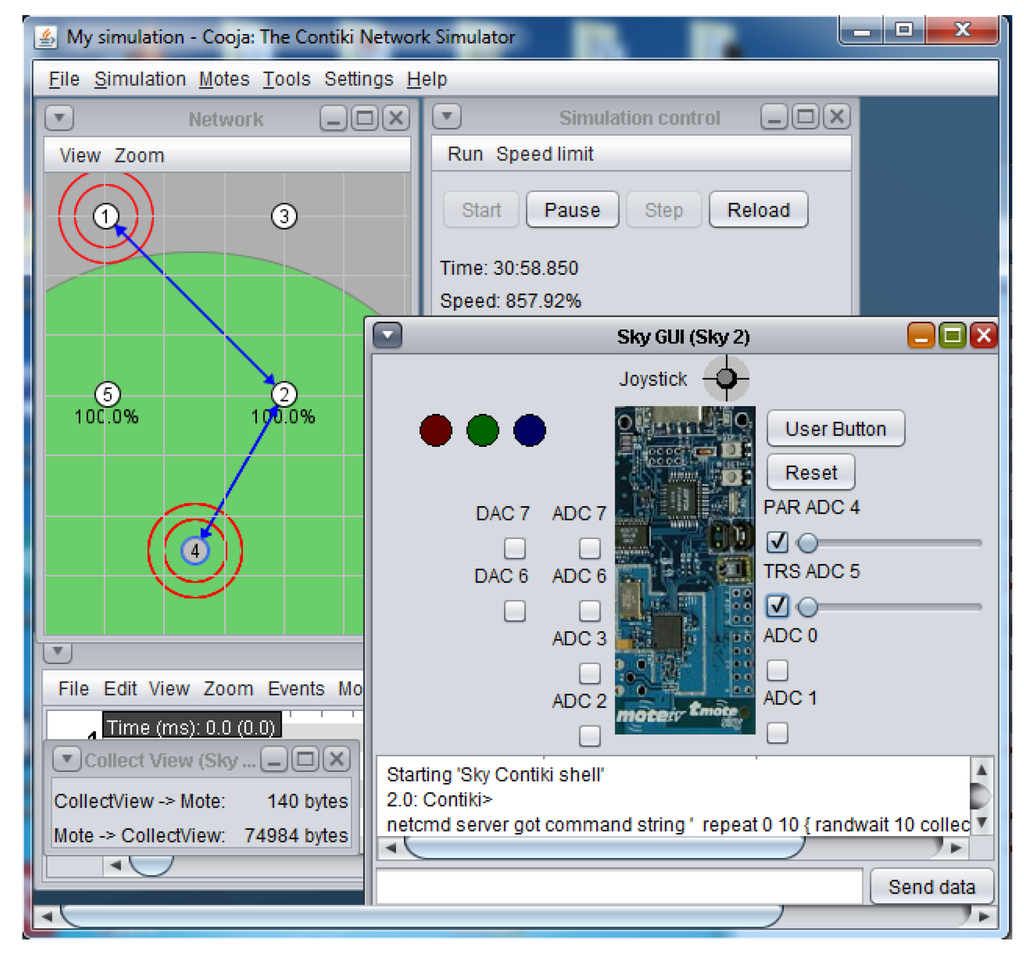
Task: Open the Simulation control panel dropdown arrow
Action: [x=447, y=117]
